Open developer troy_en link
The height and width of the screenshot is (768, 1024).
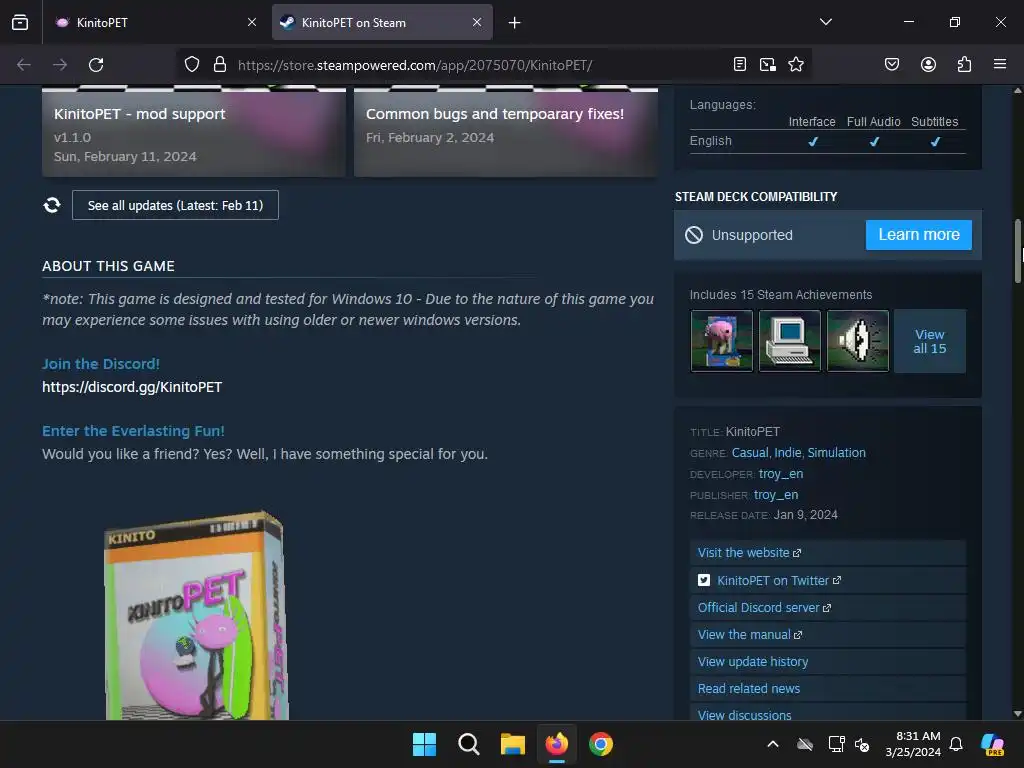(781, 473)
